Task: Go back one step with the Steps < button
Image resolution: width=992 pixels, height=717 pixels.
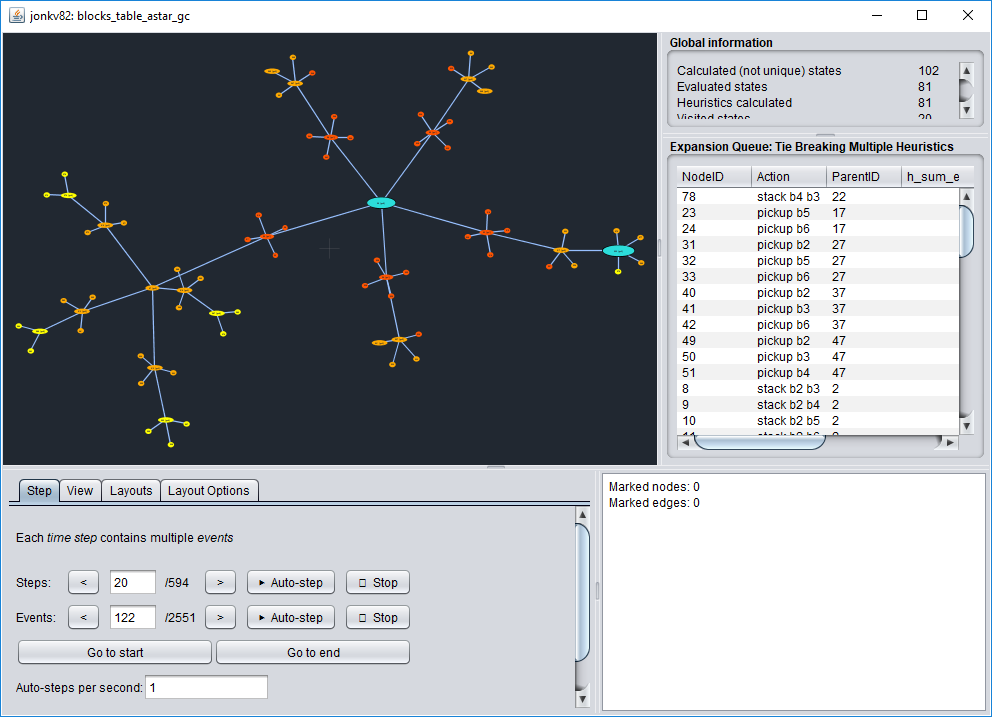Action: pyautogui.click(x=84, y=582)
